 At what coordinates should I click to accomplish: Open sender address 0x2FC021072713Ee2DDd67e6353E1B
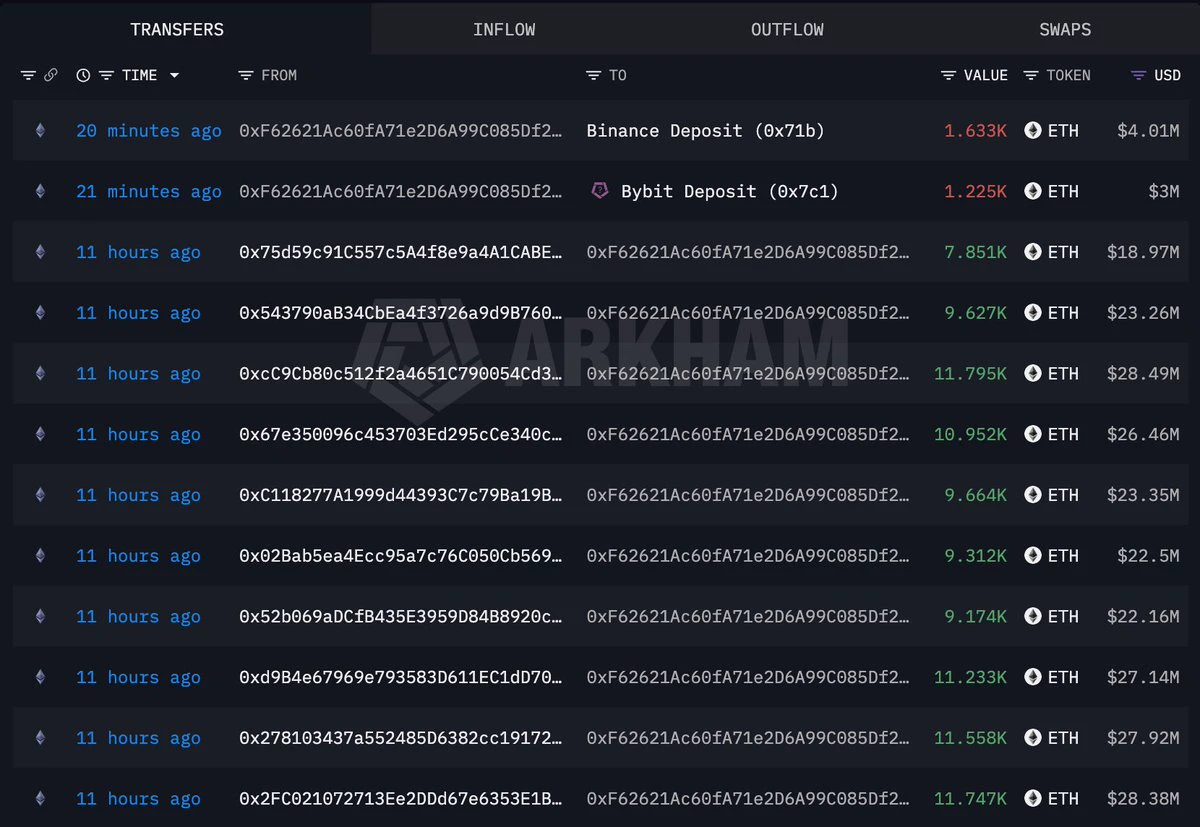(400, 799)
